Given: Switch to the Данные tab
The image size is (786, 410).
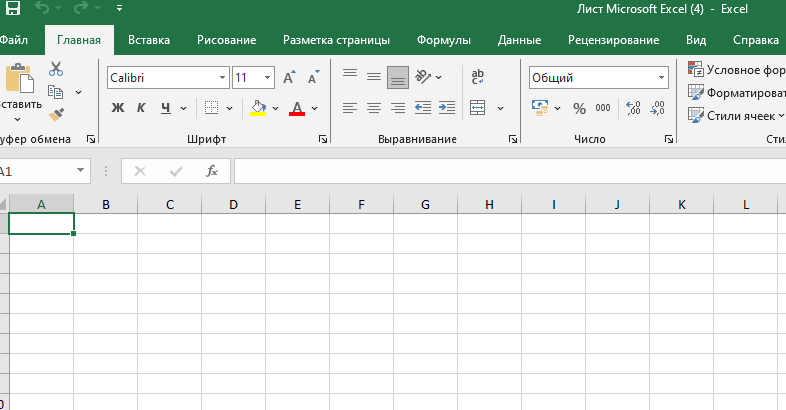Looking at the screenshot, I should click(519, 40).
